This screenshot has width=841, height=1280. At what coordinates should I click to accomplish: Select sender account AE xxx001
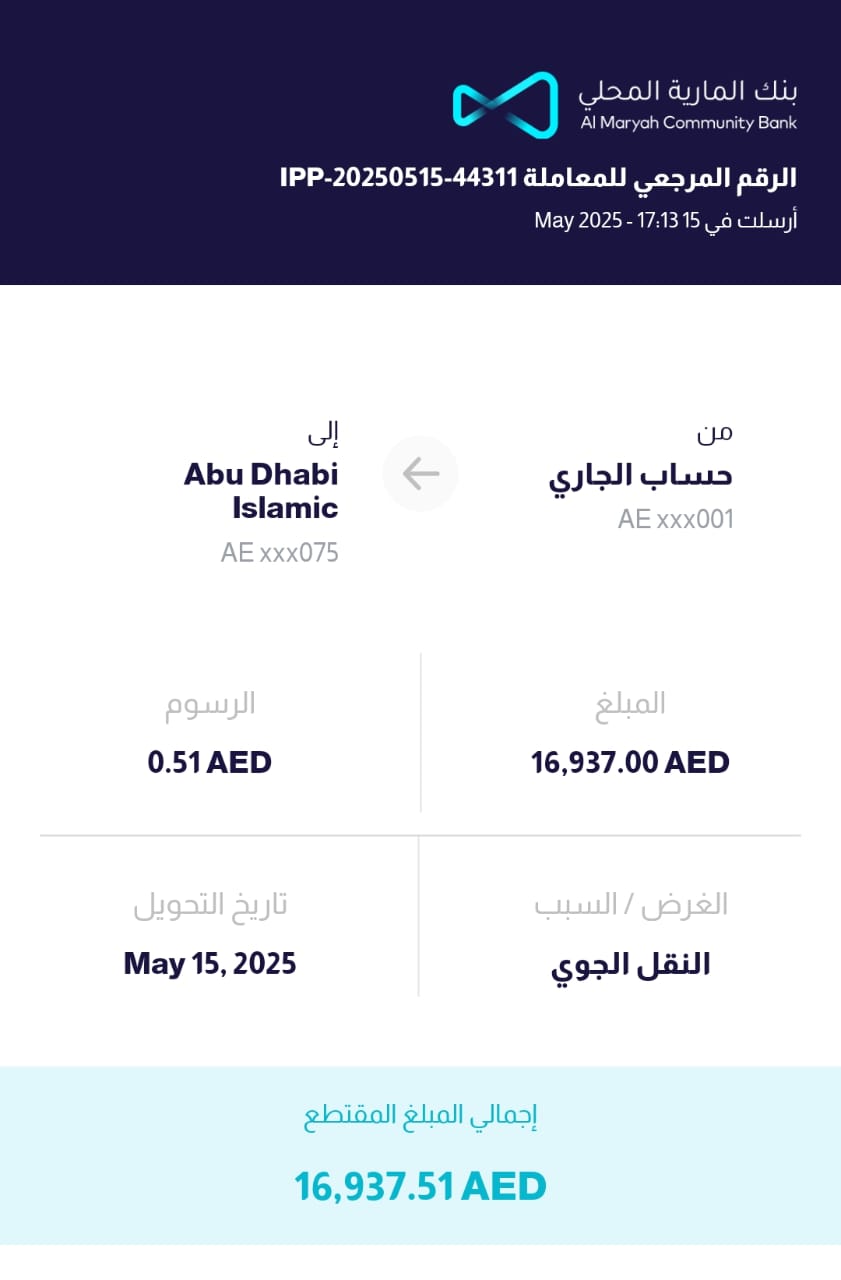[675, 519]
